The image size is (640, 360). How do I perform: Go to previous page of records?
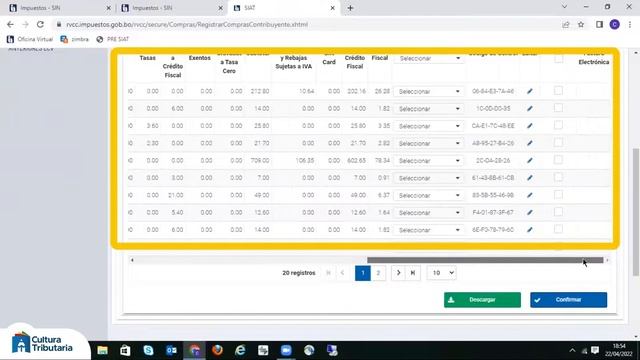342,273
